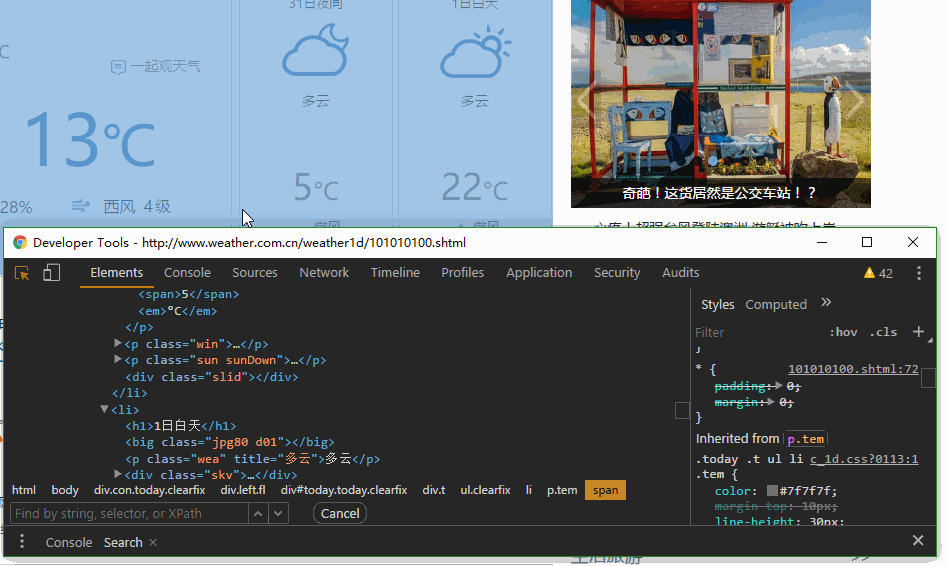Toggle the :hov element state panel
The image size is (948, 566).
(x=843, y=332)
